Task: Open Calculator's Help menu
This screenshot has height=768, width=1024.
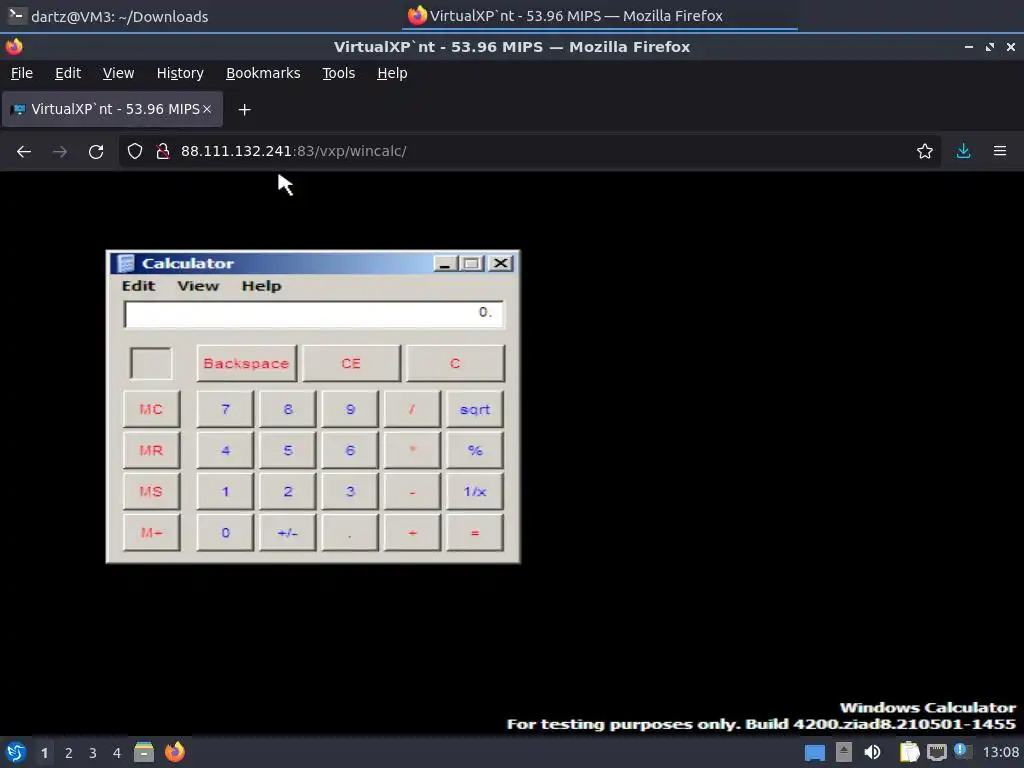Action: click(261, 286)
